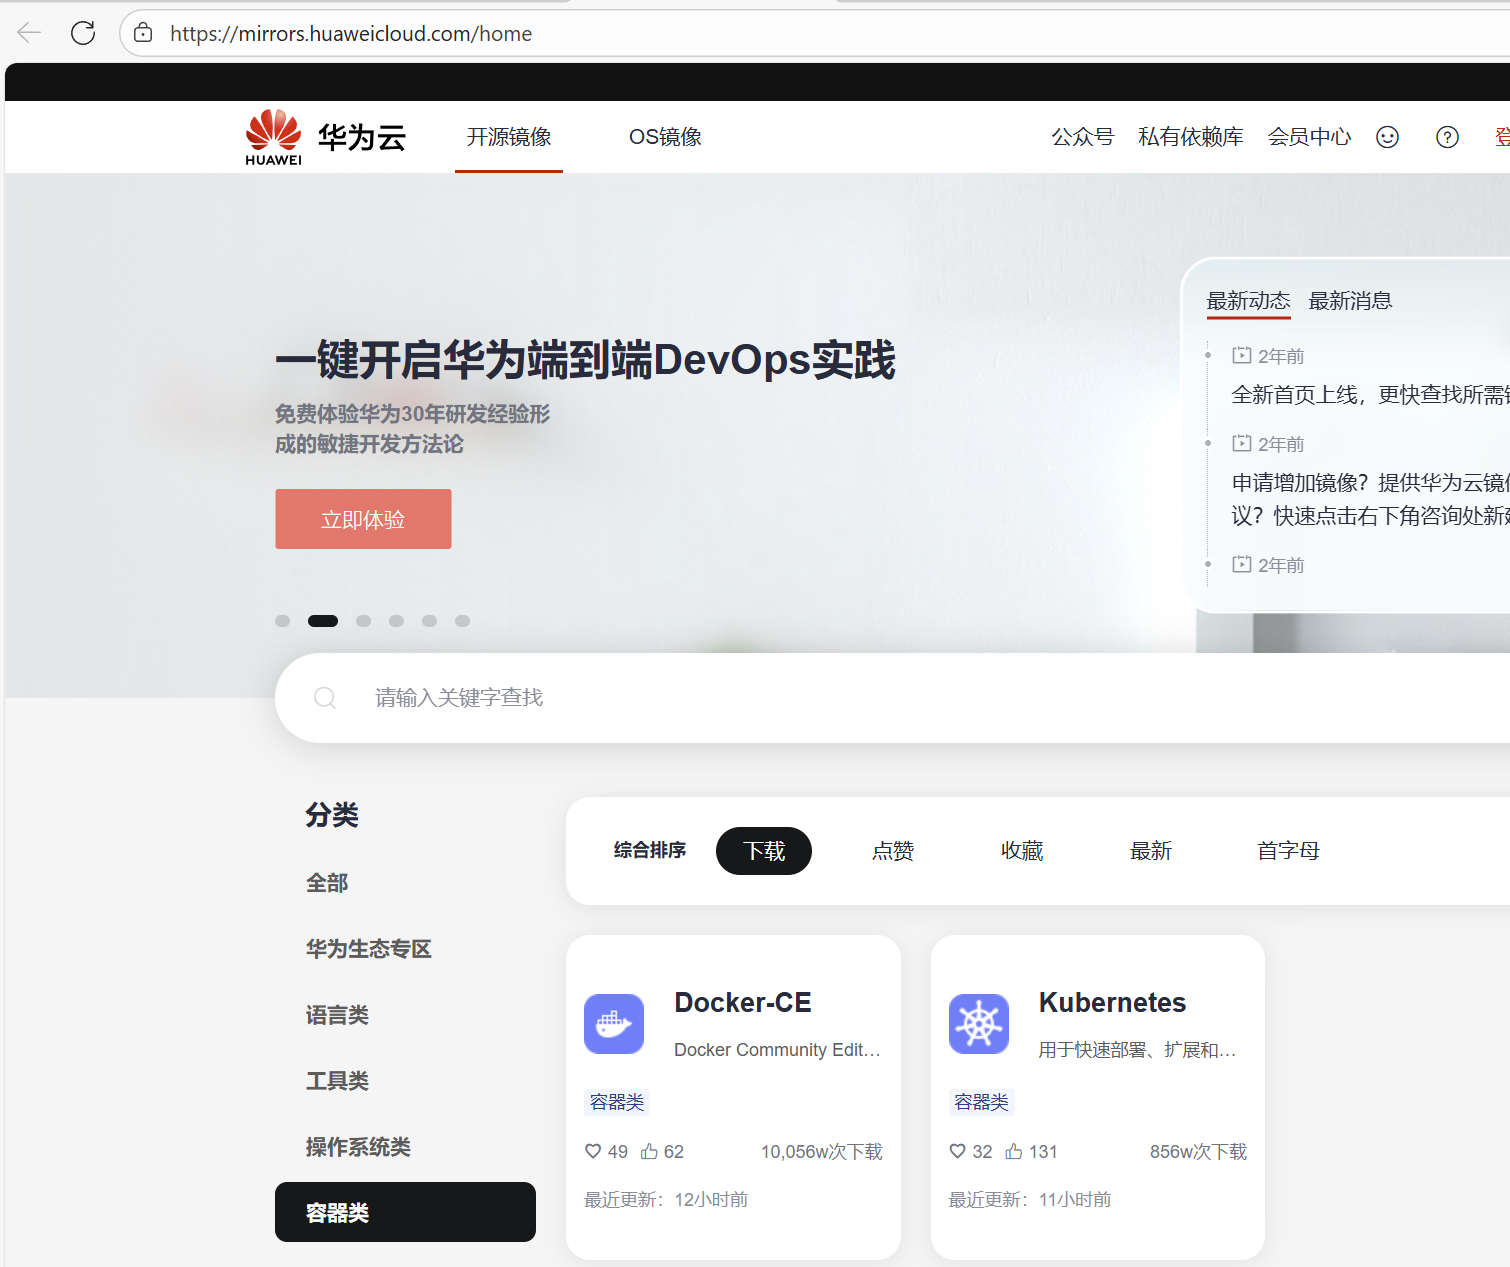This screenshot has height=1267, width=1510.
Task: Select the 语言类 category
Action: [x=337, y=1015]
